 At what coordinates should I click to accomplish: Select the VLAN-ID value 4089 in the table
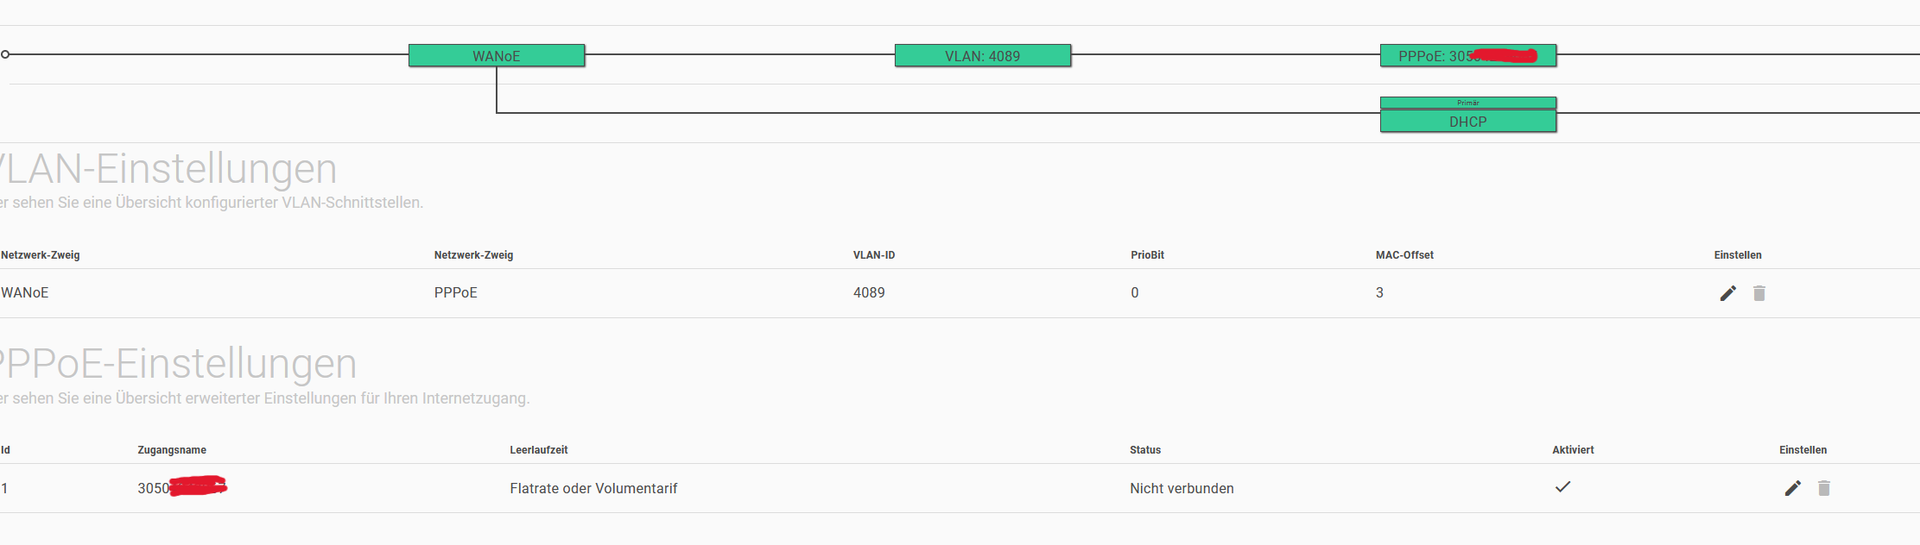[869, 293]
